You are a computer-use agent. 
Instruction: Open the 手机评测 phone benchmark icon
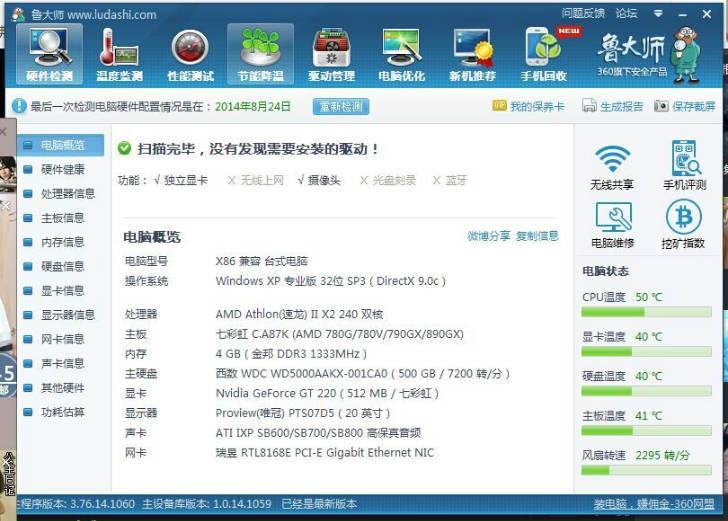684,166
